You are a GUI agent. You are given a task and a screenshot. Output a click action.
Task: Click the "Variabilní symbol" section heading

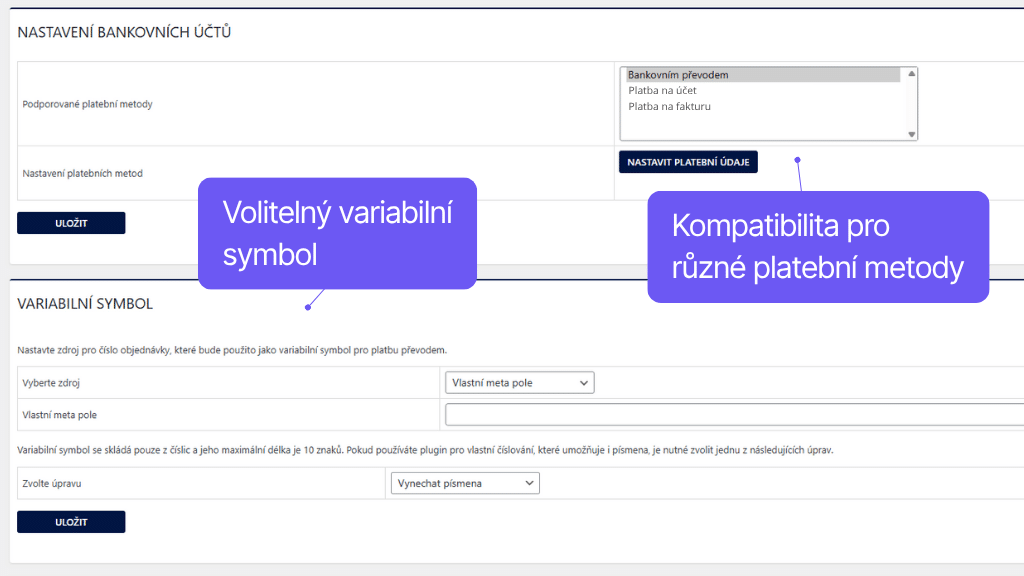[x=85, y=303]
